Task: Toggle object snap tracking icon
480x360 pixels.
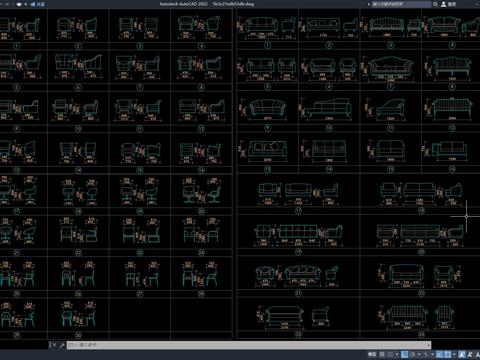Action: click(440, 354)
